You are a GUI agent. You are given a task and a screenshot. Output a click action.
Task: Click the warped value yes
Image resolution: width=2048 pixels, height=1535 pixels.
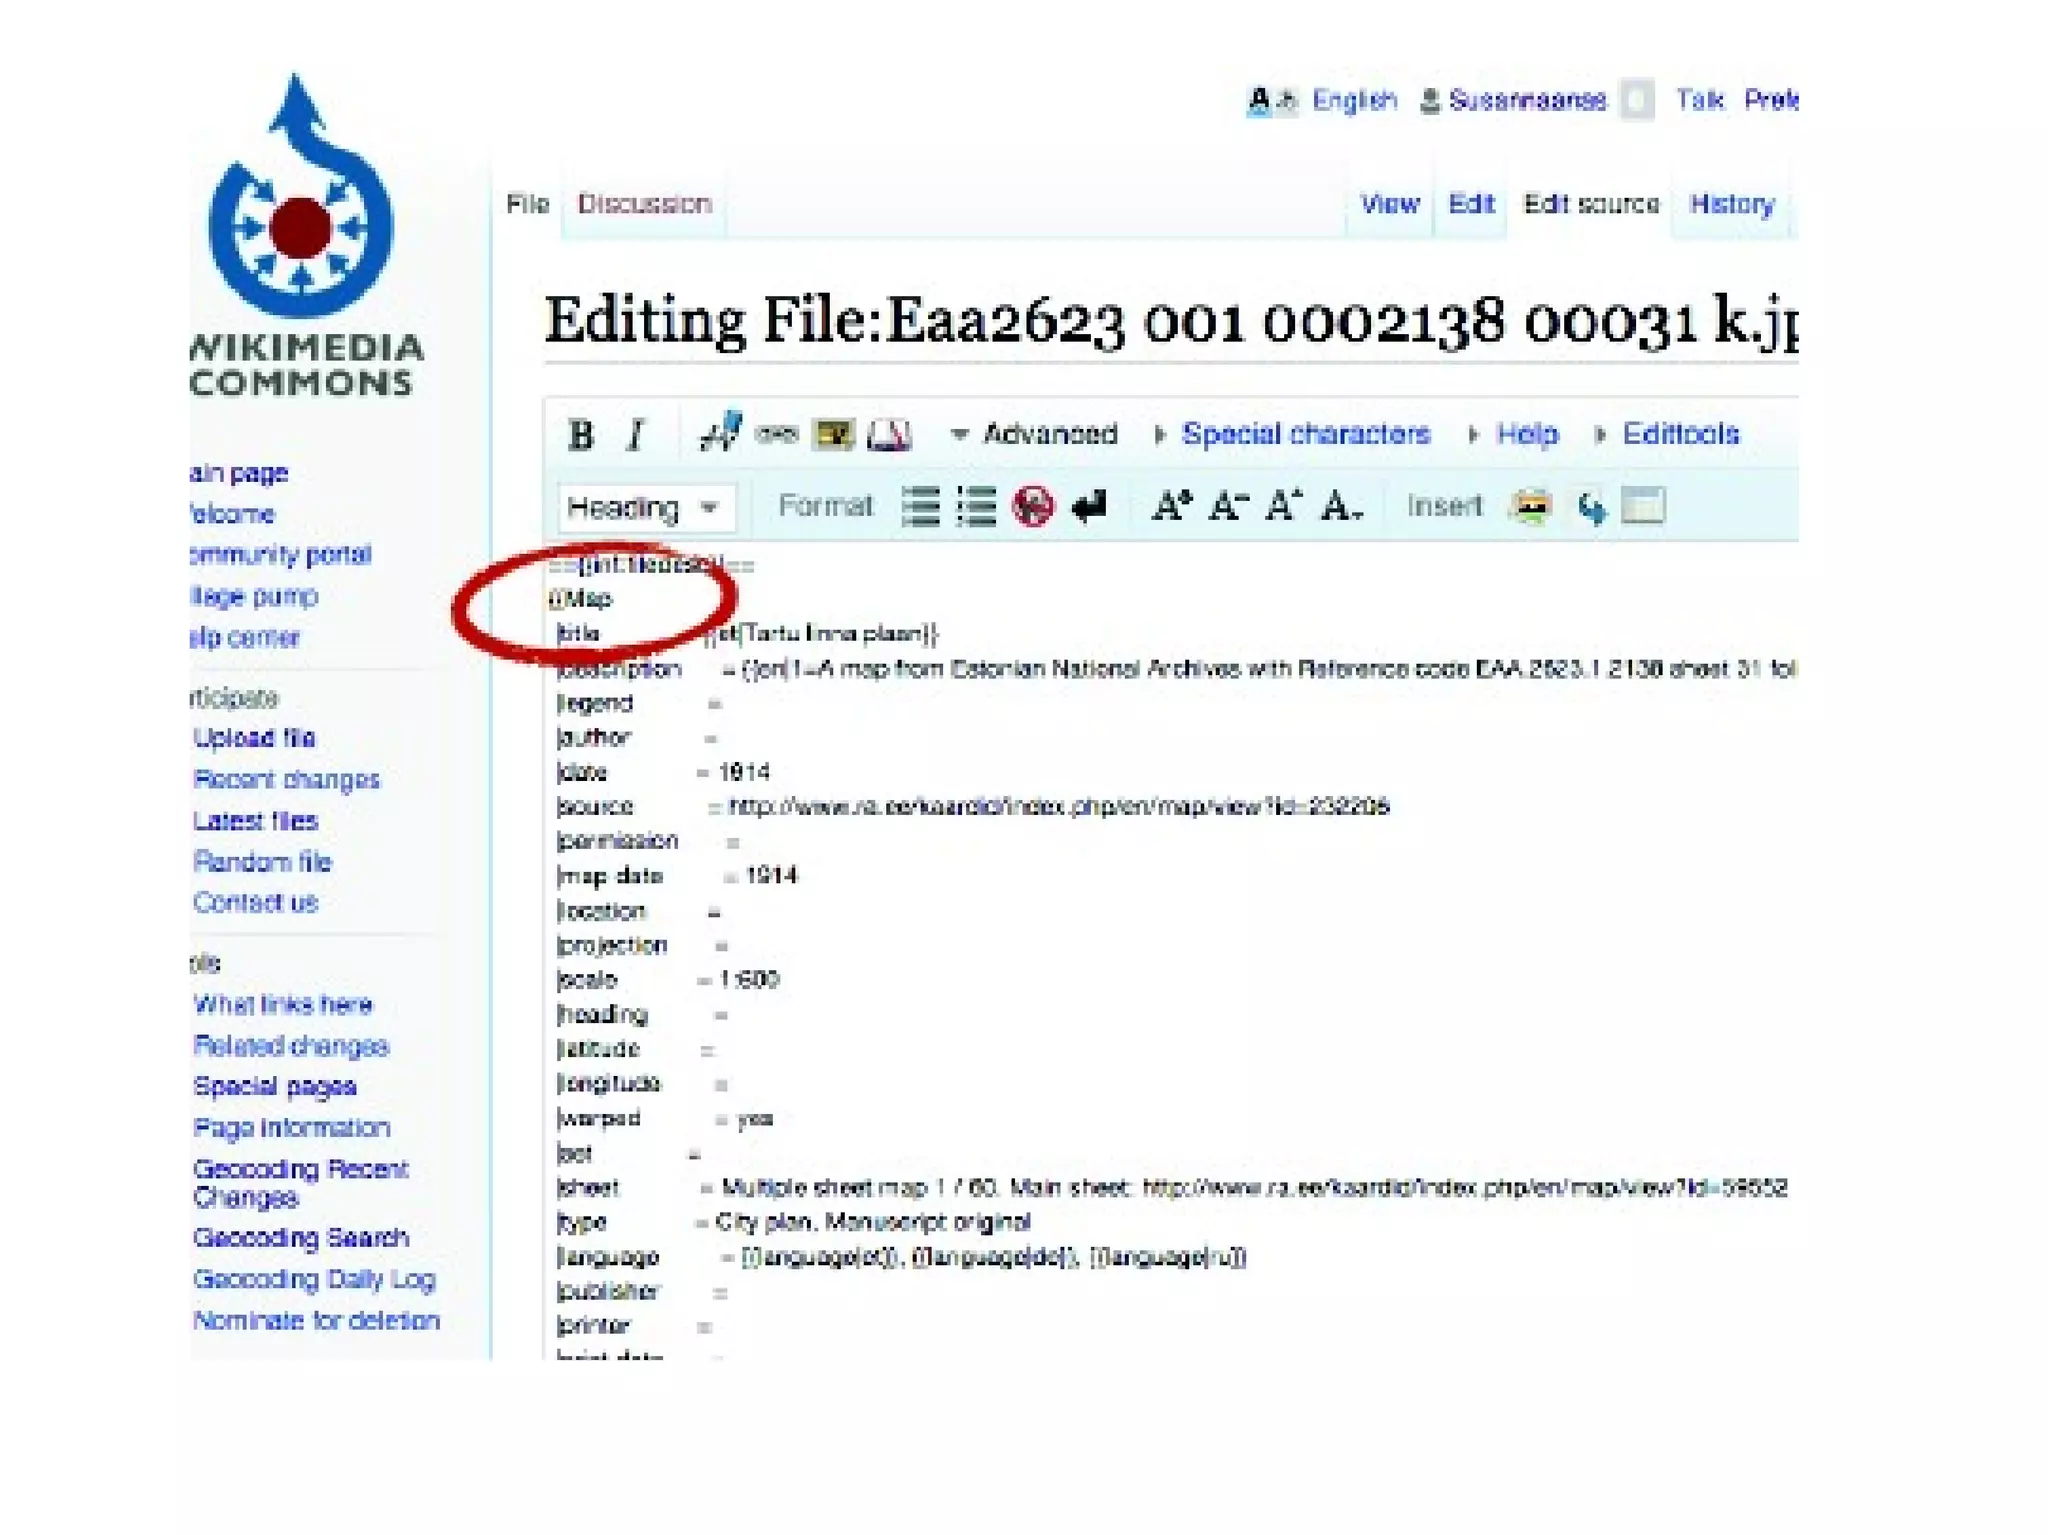754,1119
